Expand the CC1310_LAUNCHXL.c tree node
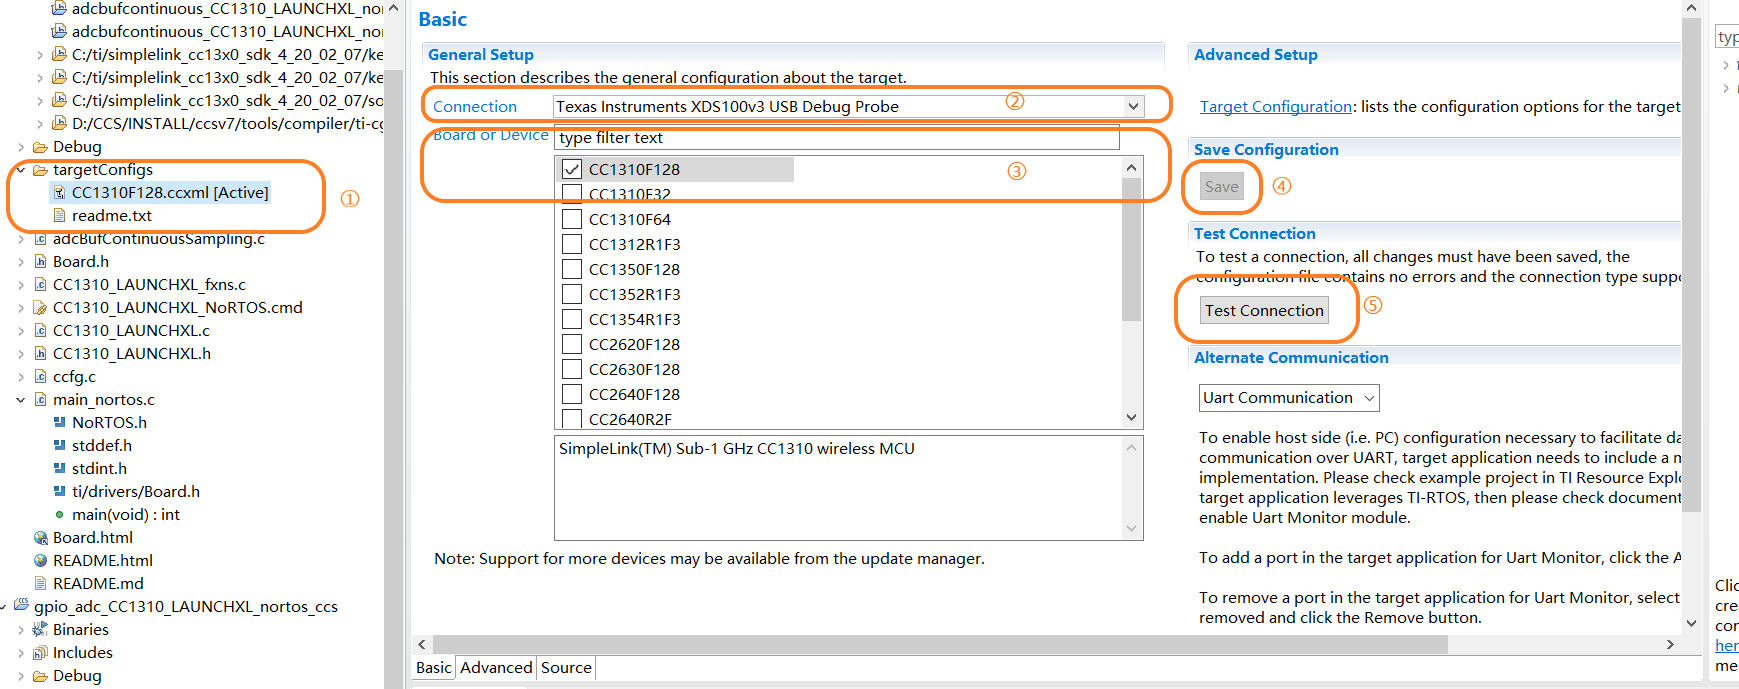1739x689 pixels. tap(21, 331)
